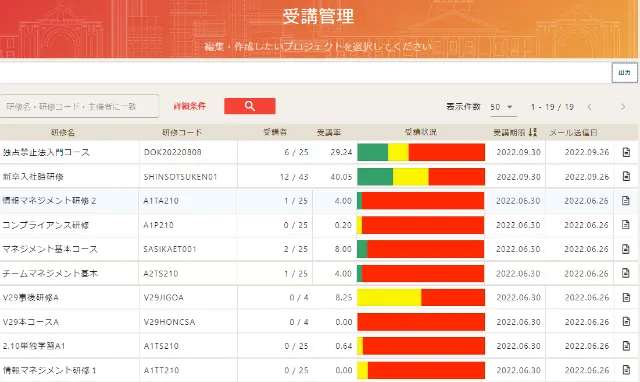
Task: Click attendee count 6 / 25
Action: click(x=296, y=152)
